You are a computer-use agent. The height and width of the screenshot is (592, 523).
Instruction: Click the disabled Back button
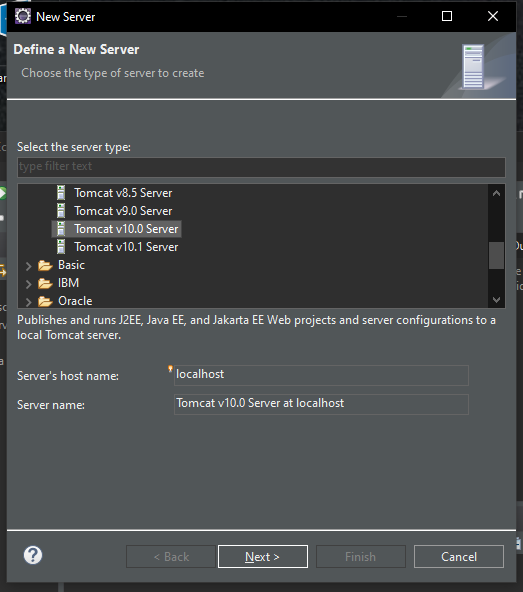tap(171, 557)
